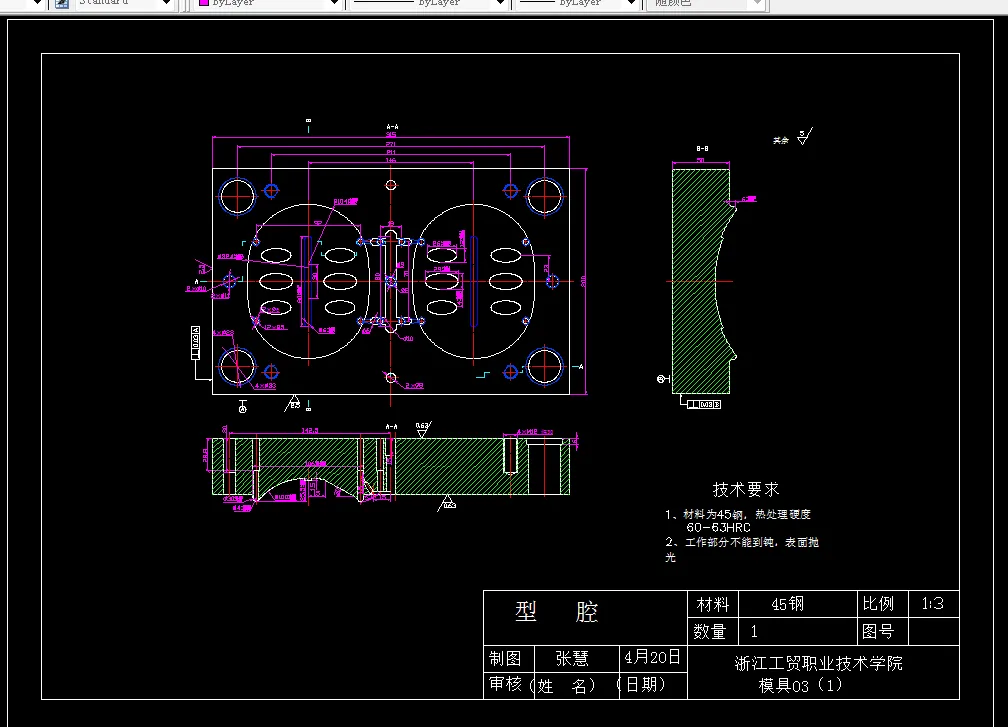Click the datum A symbol below plan view
This screenshot has width=1008, height=727.
point(242,406)
